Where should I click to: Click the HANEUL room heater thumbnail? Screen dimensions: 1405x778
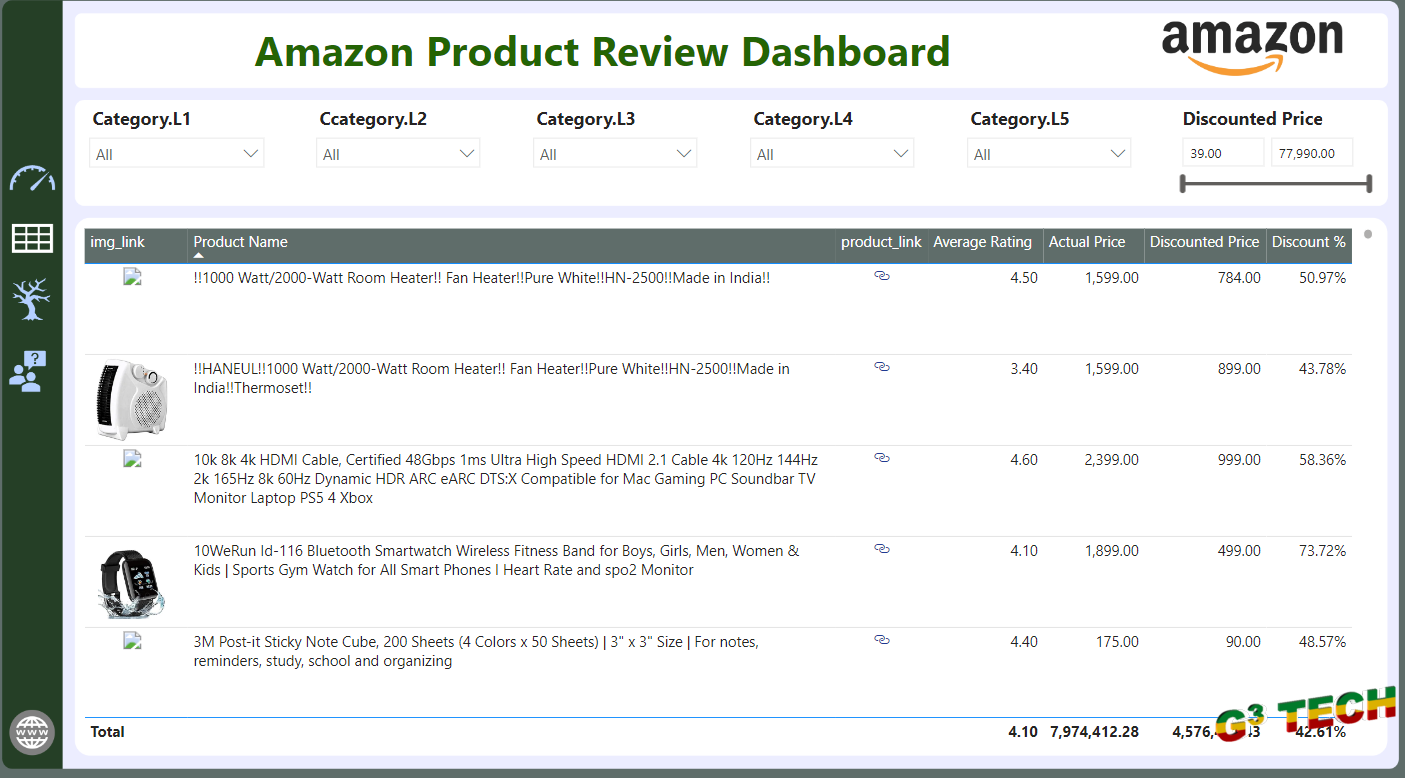point(132,400)
